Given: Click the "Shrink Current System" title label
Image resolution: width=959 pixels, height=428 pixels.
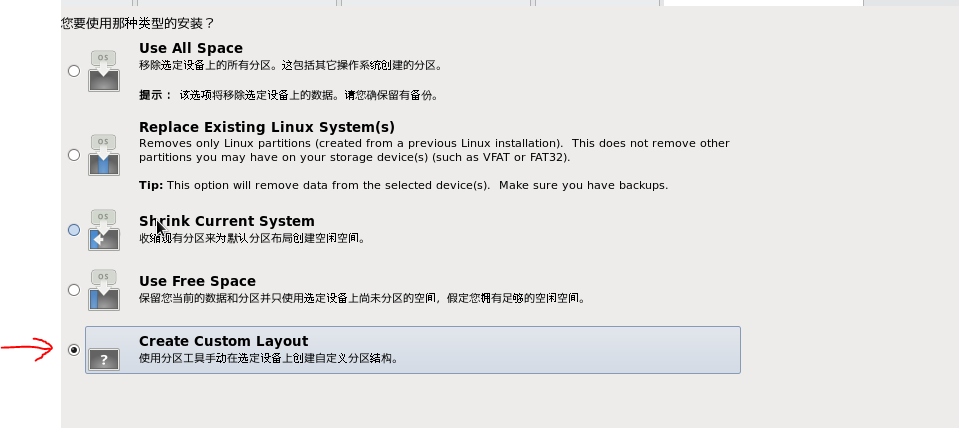Looking at the screenshot, I should pyautogui.click(x=227, y=221).
